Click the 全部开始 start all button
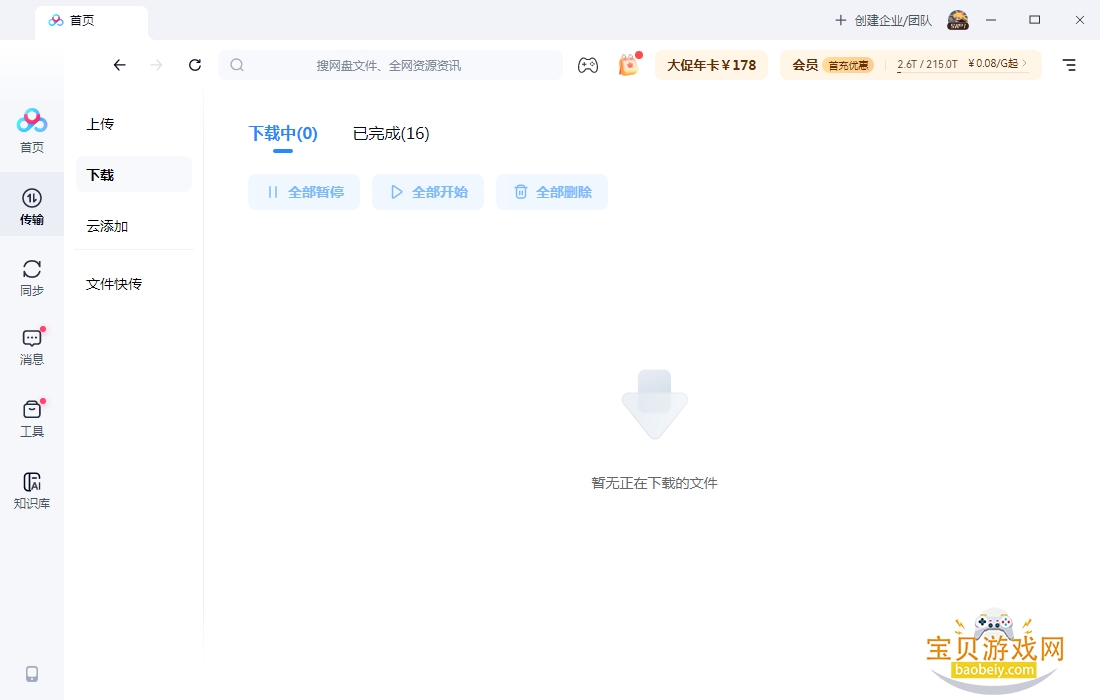 click(428, 192)
